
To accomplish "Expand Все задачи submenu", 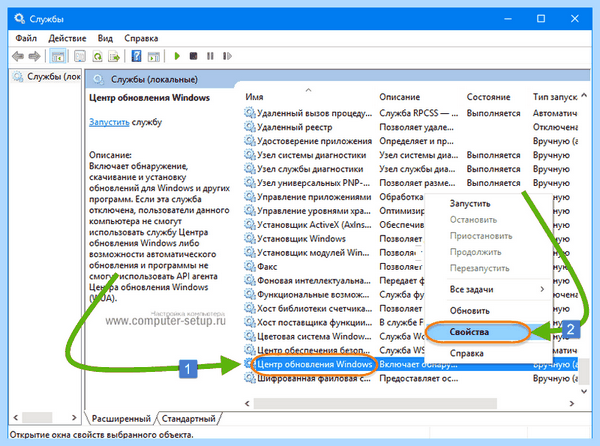I will 489,290.
